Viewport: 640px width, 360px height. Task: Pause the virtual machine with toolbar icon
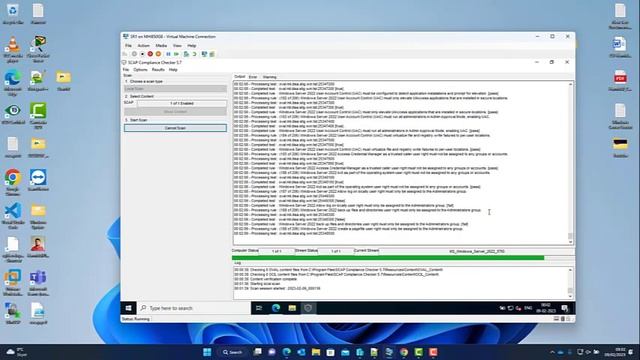(168, 54)
